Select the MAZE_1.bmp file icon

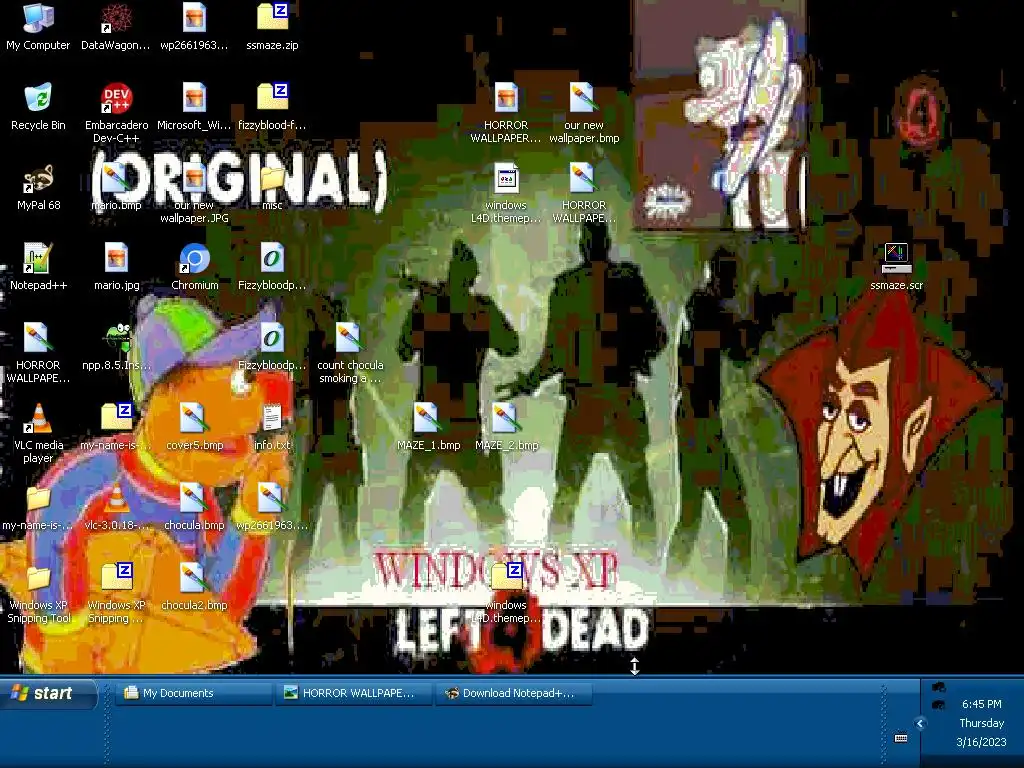point(428,418)
